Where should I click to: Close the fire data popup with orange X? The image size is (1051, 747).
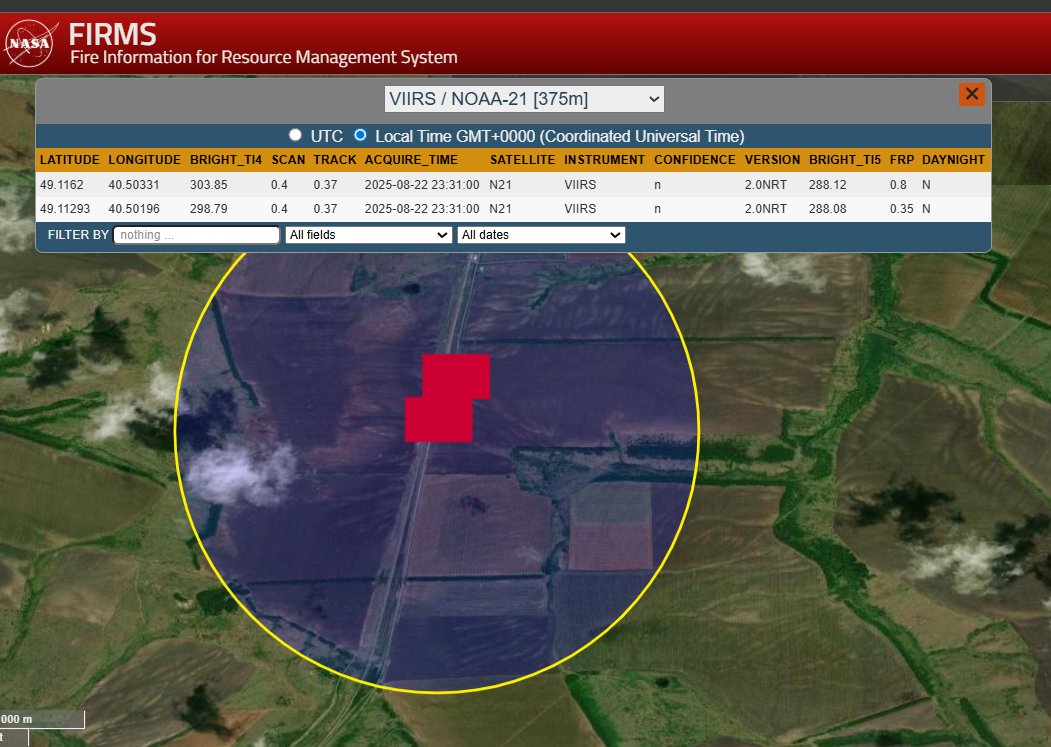pyautogui.click(x=971, y=94)
